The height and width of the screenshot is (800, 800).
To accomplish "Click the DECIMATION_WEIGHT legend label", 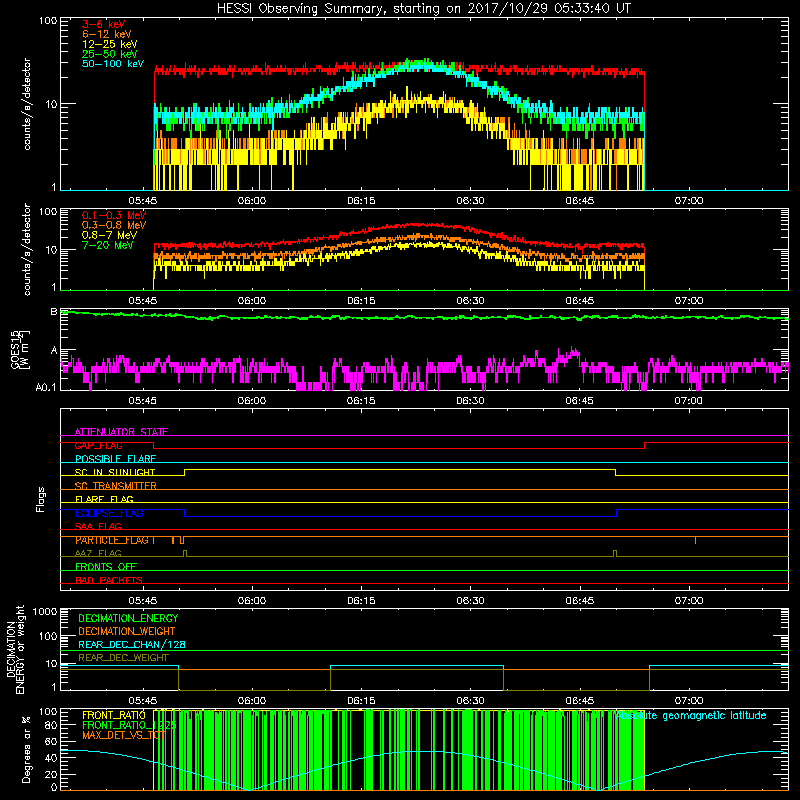I will 127,631.
